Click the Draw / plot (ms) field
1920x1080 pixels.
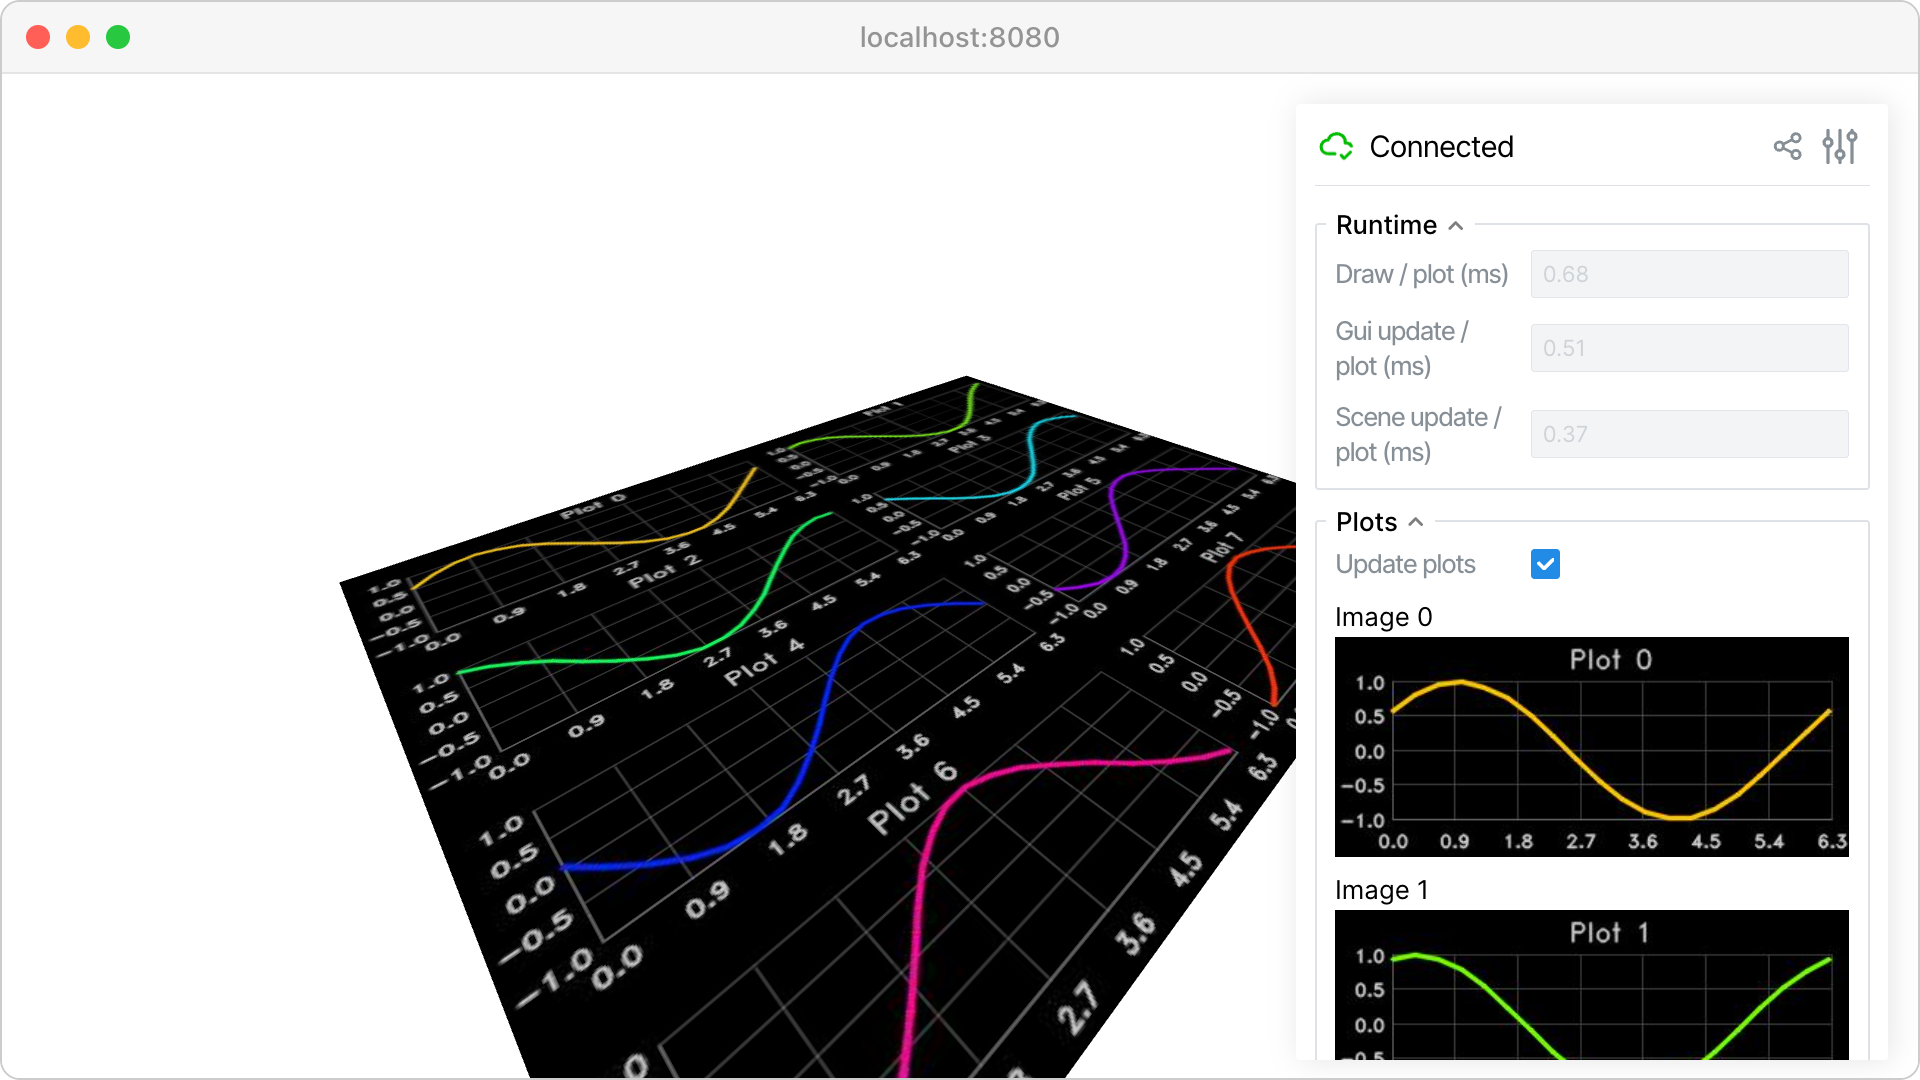pyautogui.click(x=1689, y=274)
